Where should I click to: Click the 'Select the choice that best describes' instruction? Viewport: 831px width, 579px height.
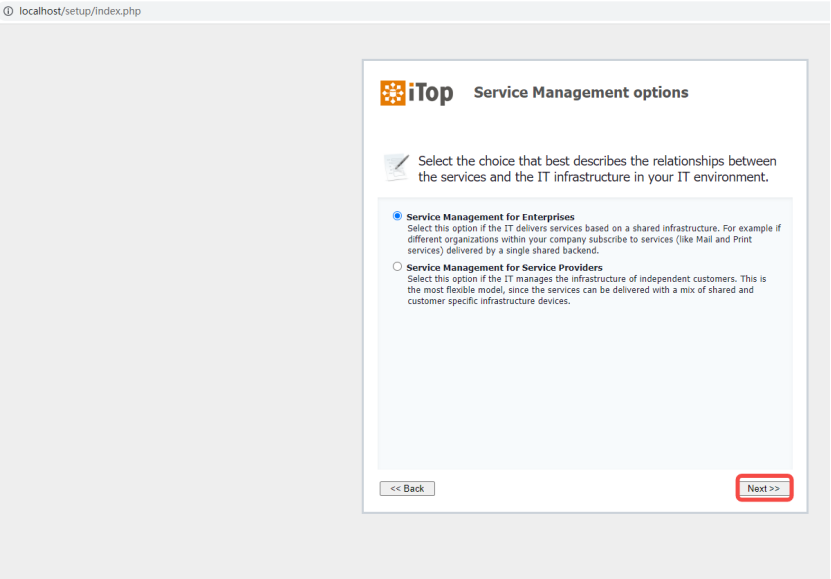(597, 169)
